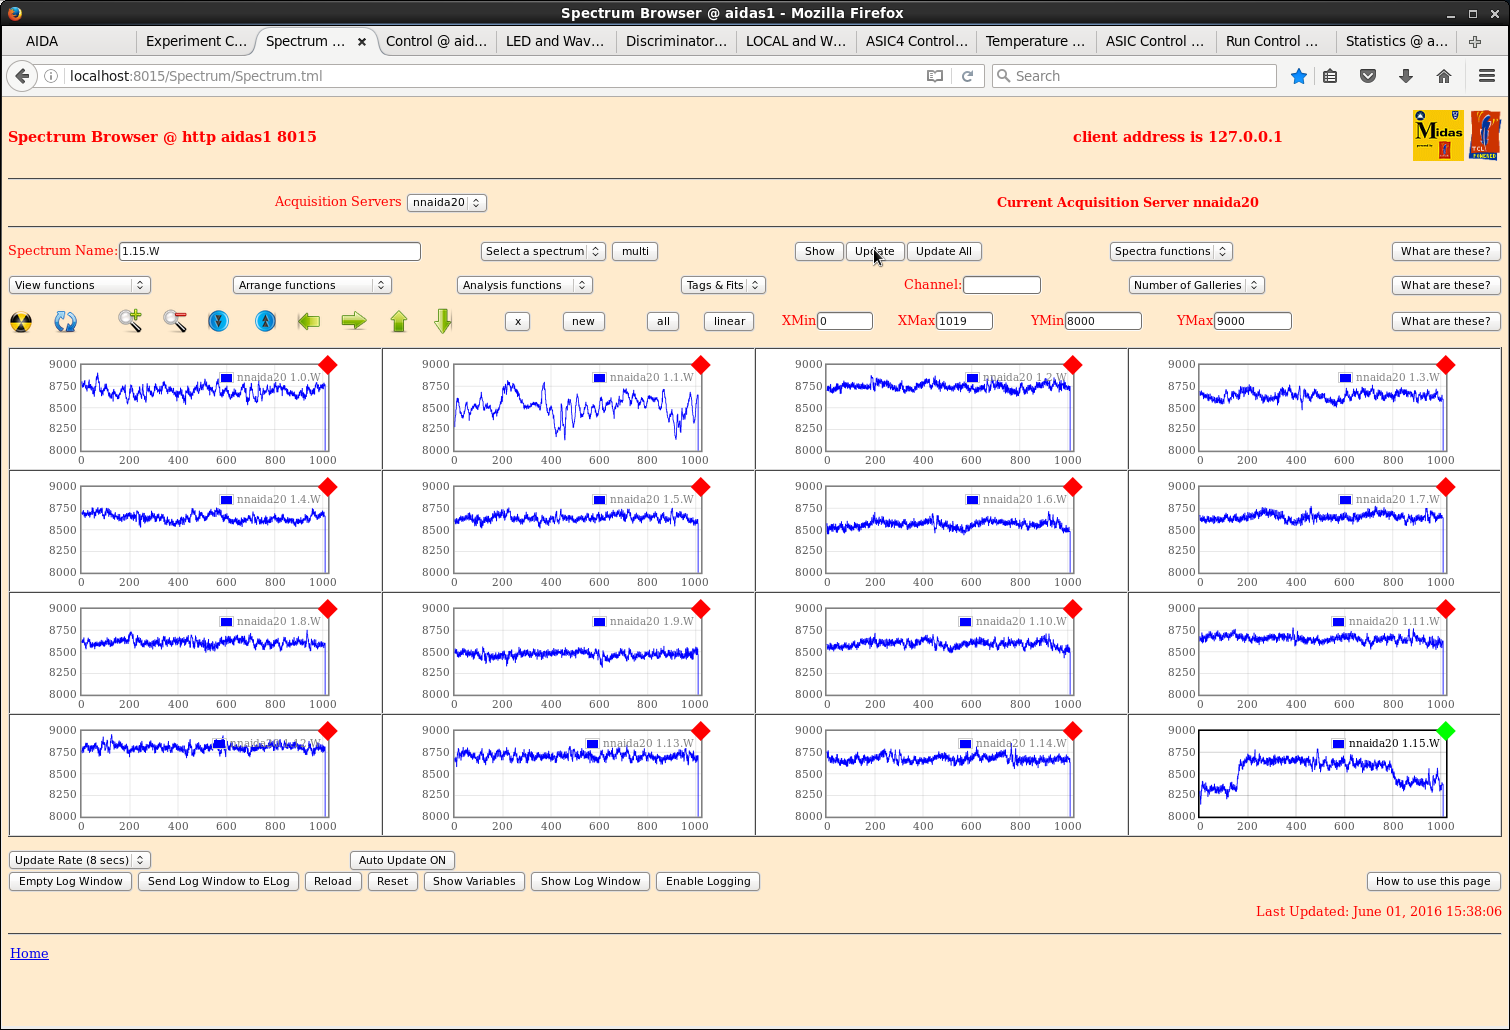The height and width of the screenshot is (1030, 1510).
Task: Switch to the Temperature tab
Action: 1034,41
